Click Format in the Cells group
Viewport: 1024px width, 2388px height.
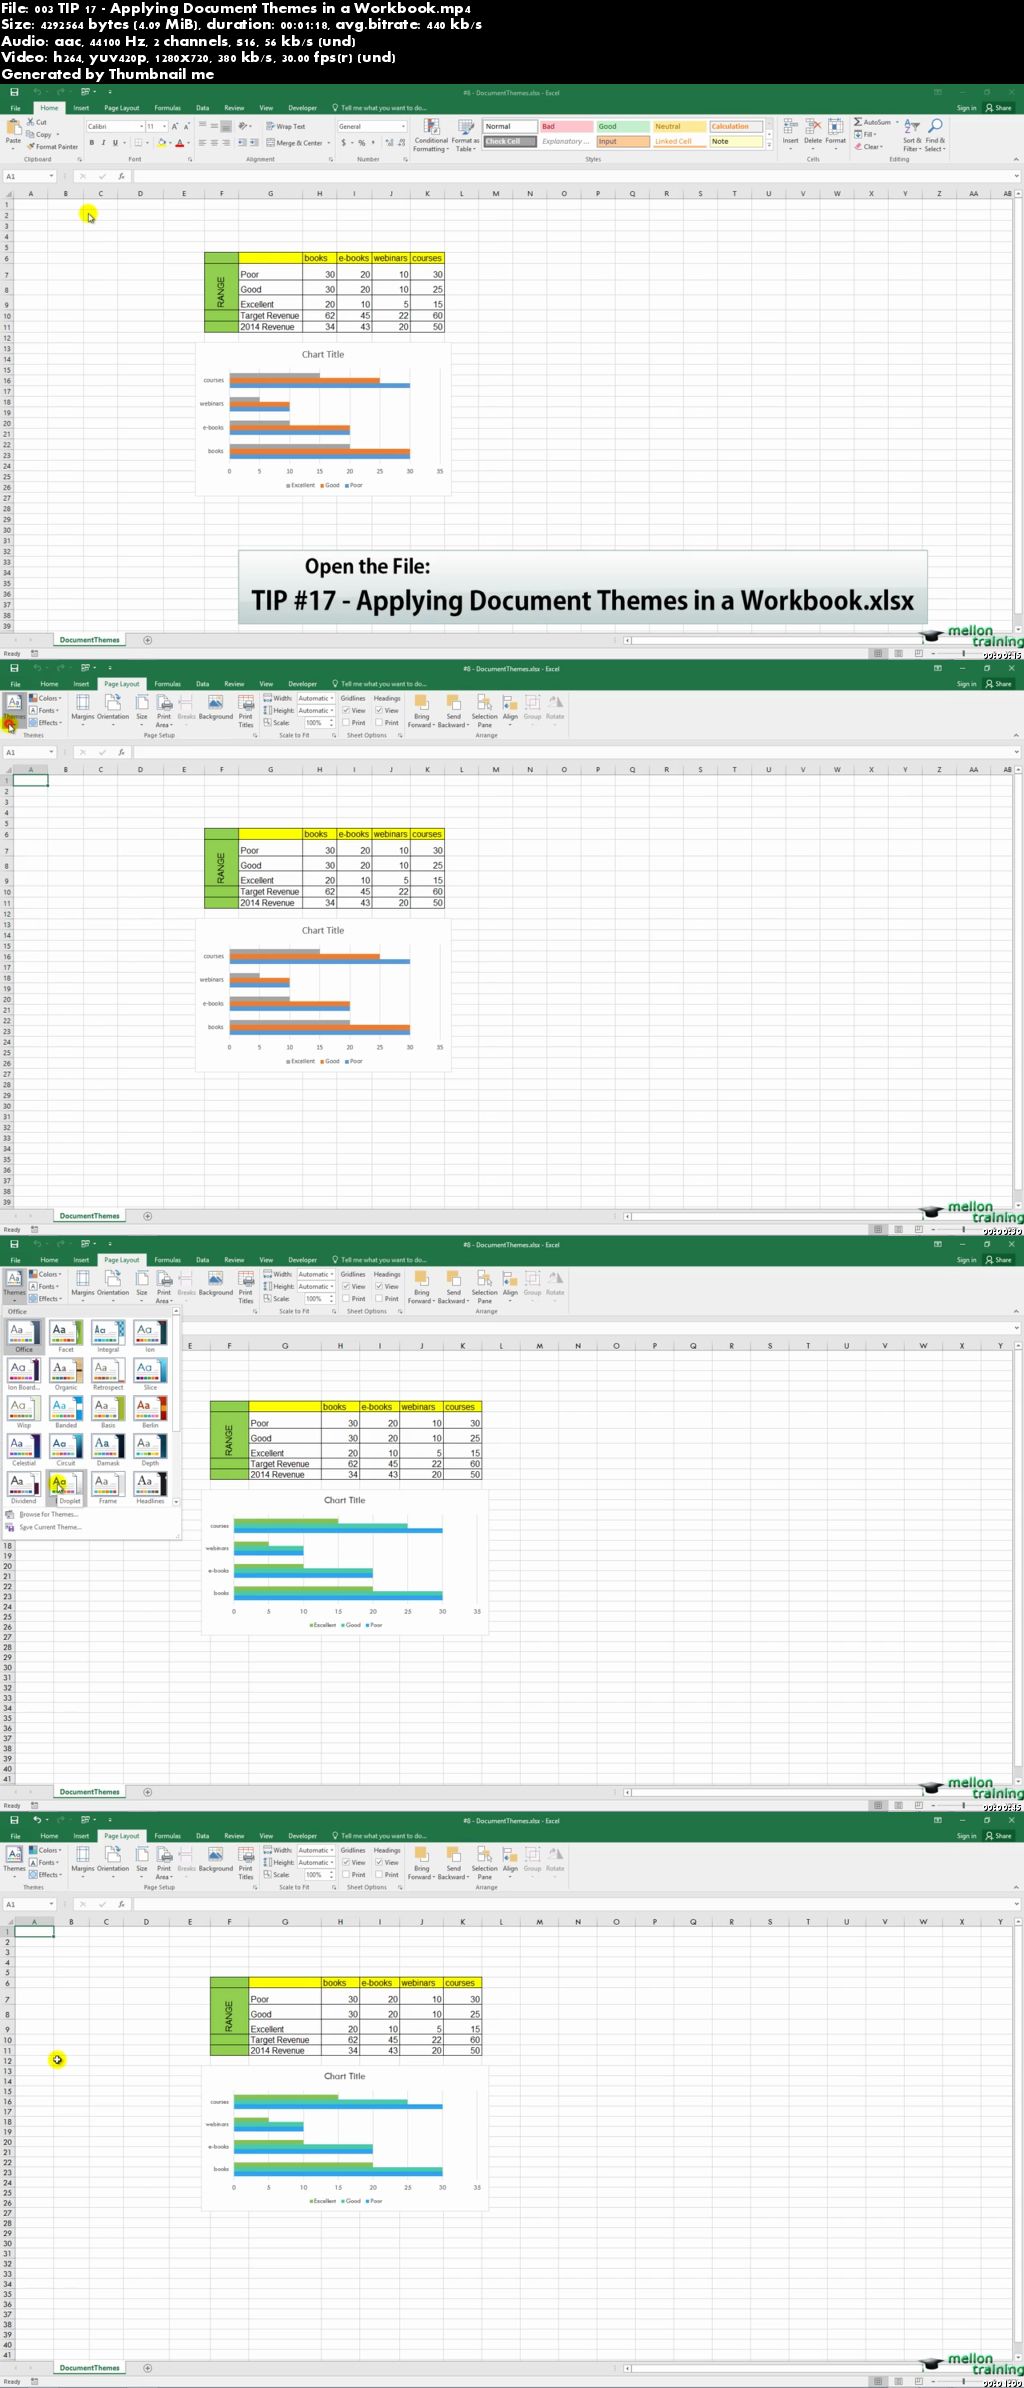pyautogui.click(x=836, y=133)
